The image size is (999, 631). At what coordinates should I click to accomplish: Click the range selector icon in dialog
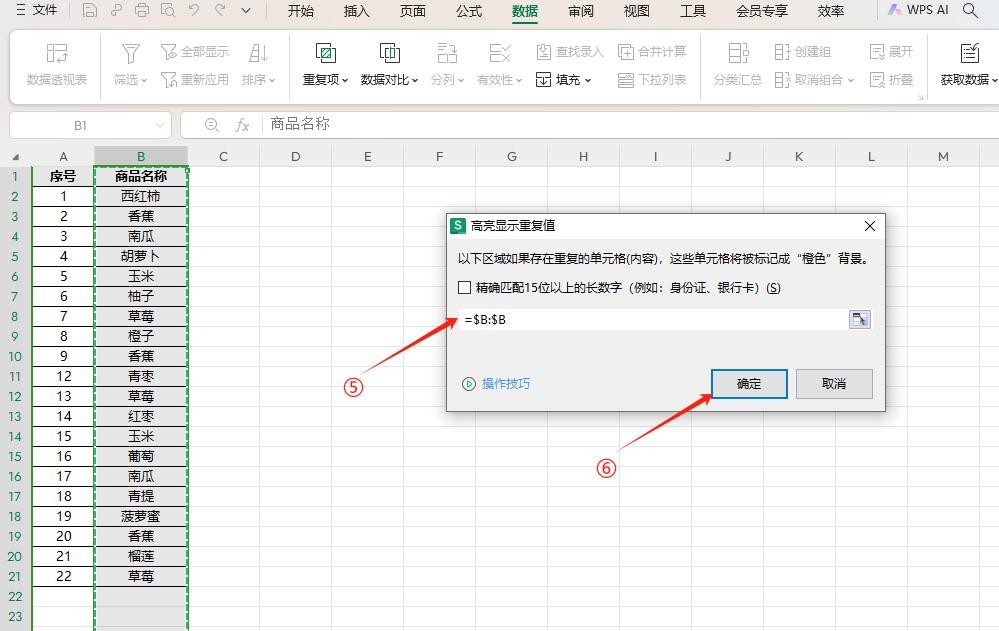point(859,319)
